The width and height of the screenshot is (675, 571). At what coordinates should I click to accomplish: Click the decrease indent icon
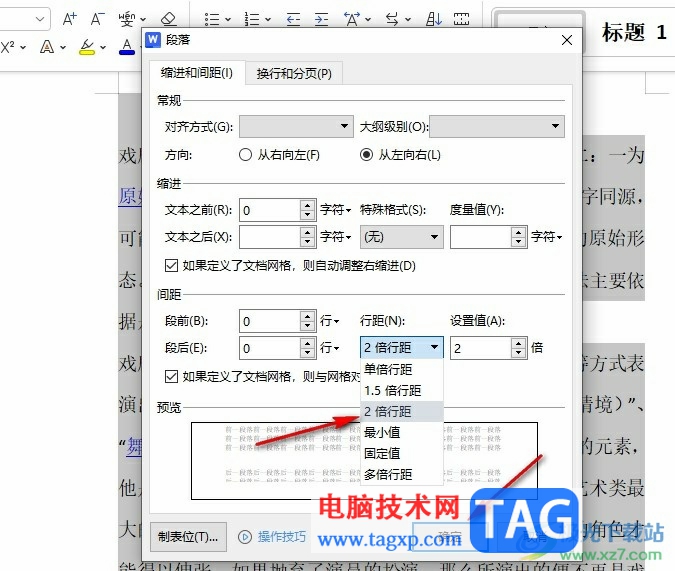click(x=293, y=19)
